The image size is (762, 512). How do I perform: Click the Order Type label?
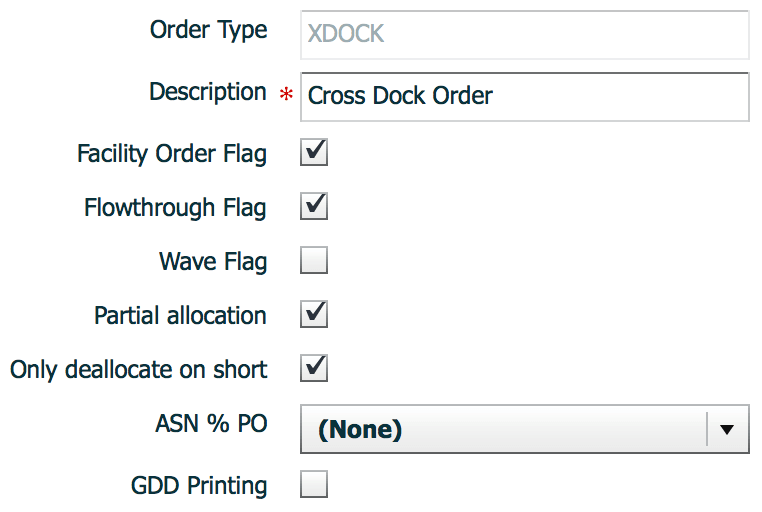(208, 30)
